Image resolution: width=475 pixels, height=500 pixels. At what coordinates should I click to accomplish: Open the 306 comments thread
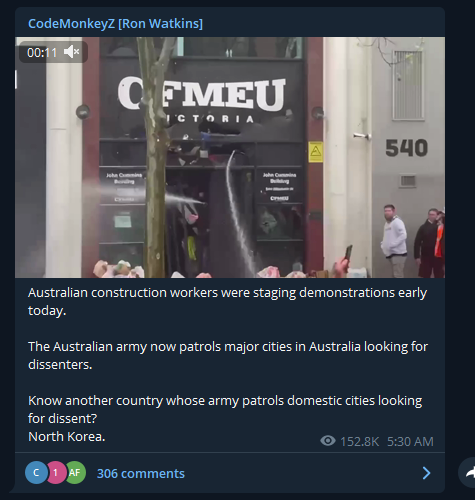click(140, 473)
